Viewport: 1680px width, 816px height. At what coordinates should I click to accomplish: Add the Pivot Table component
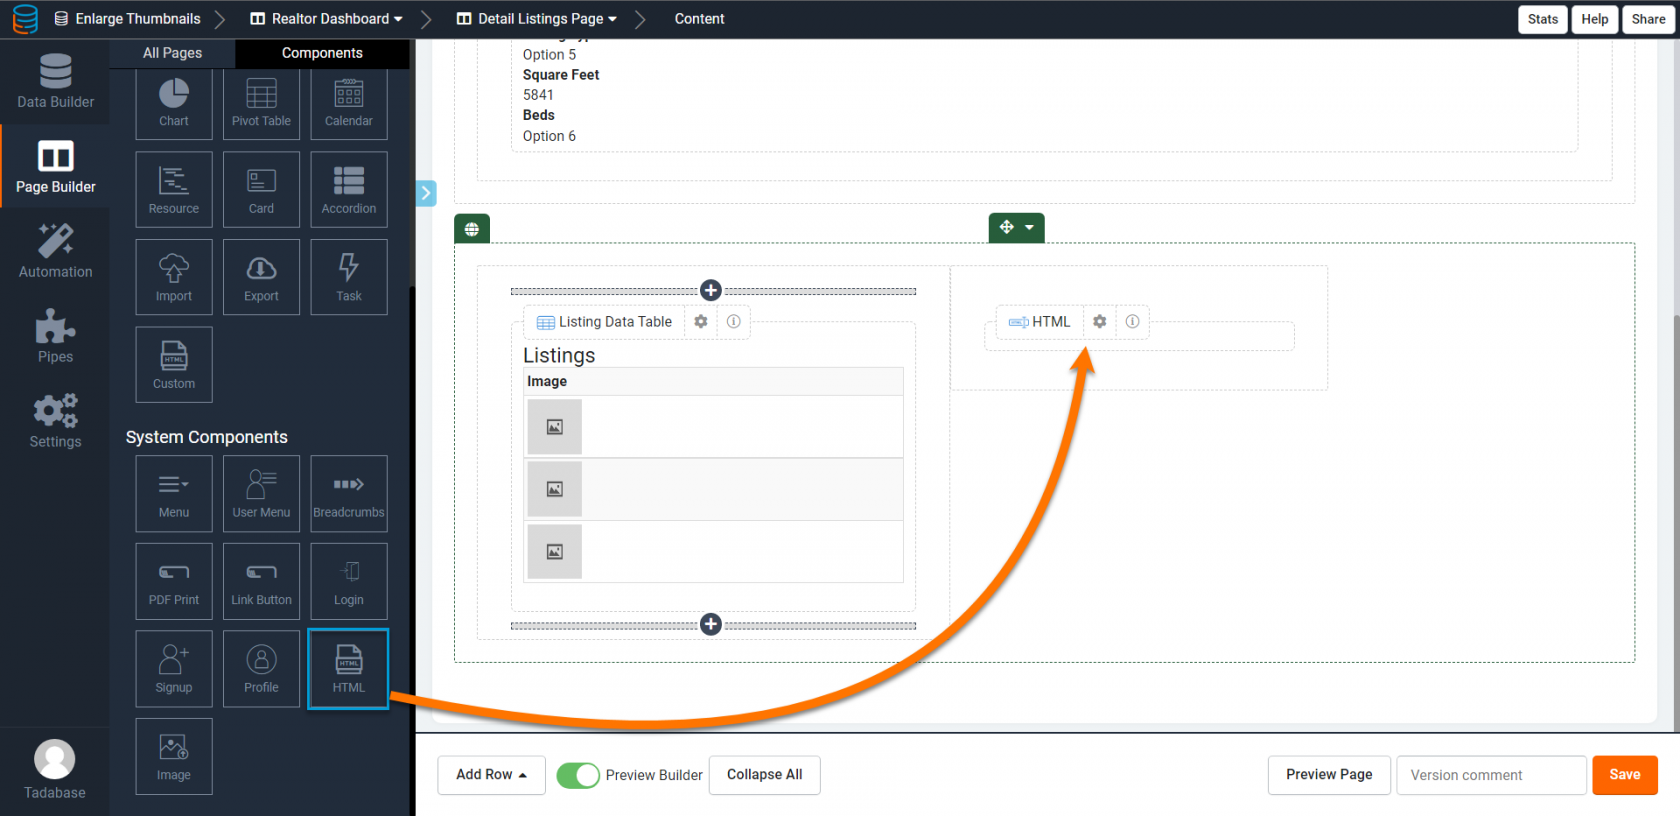point(261,104)
